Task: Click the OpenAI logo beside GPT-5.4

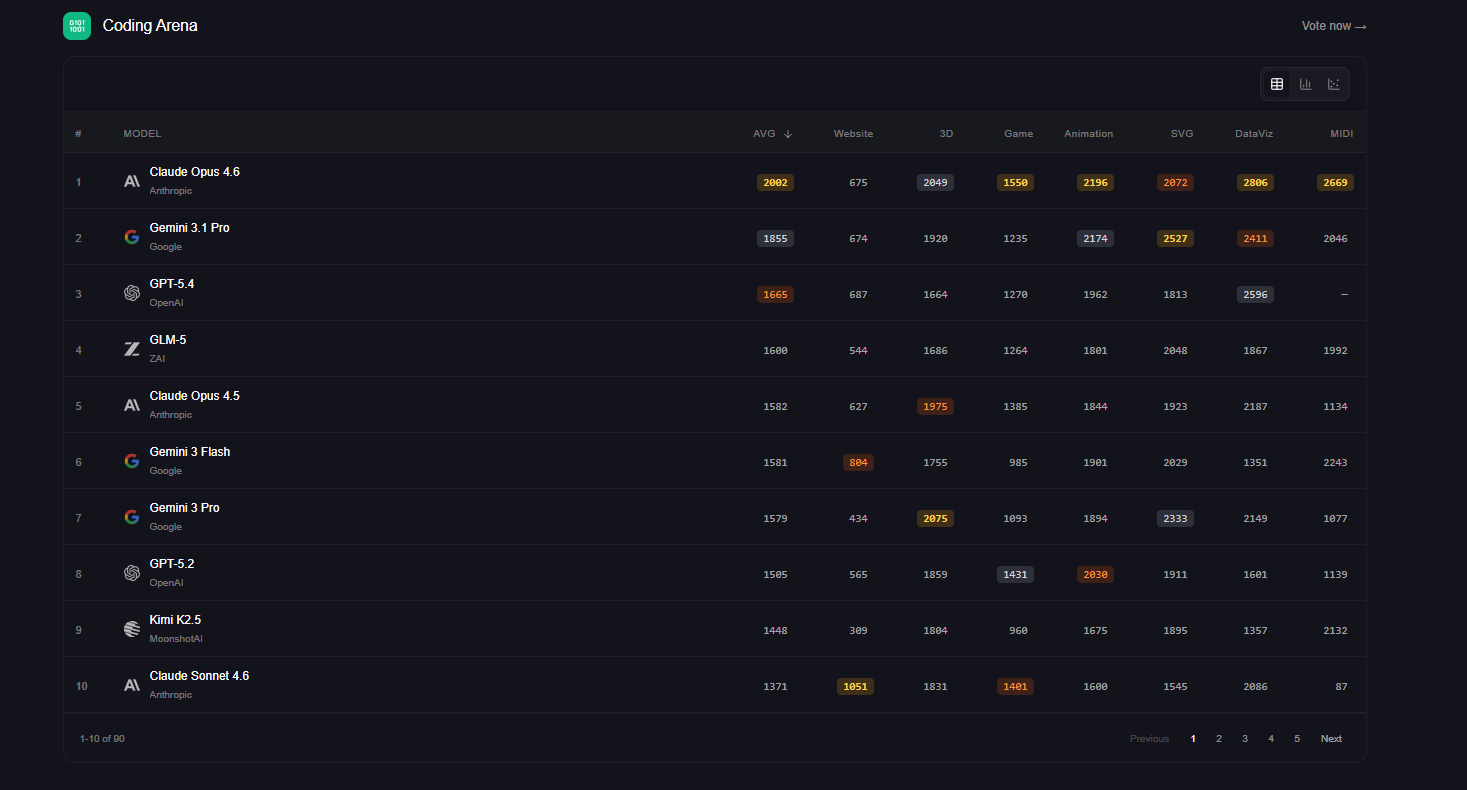Action: (132, 293)
